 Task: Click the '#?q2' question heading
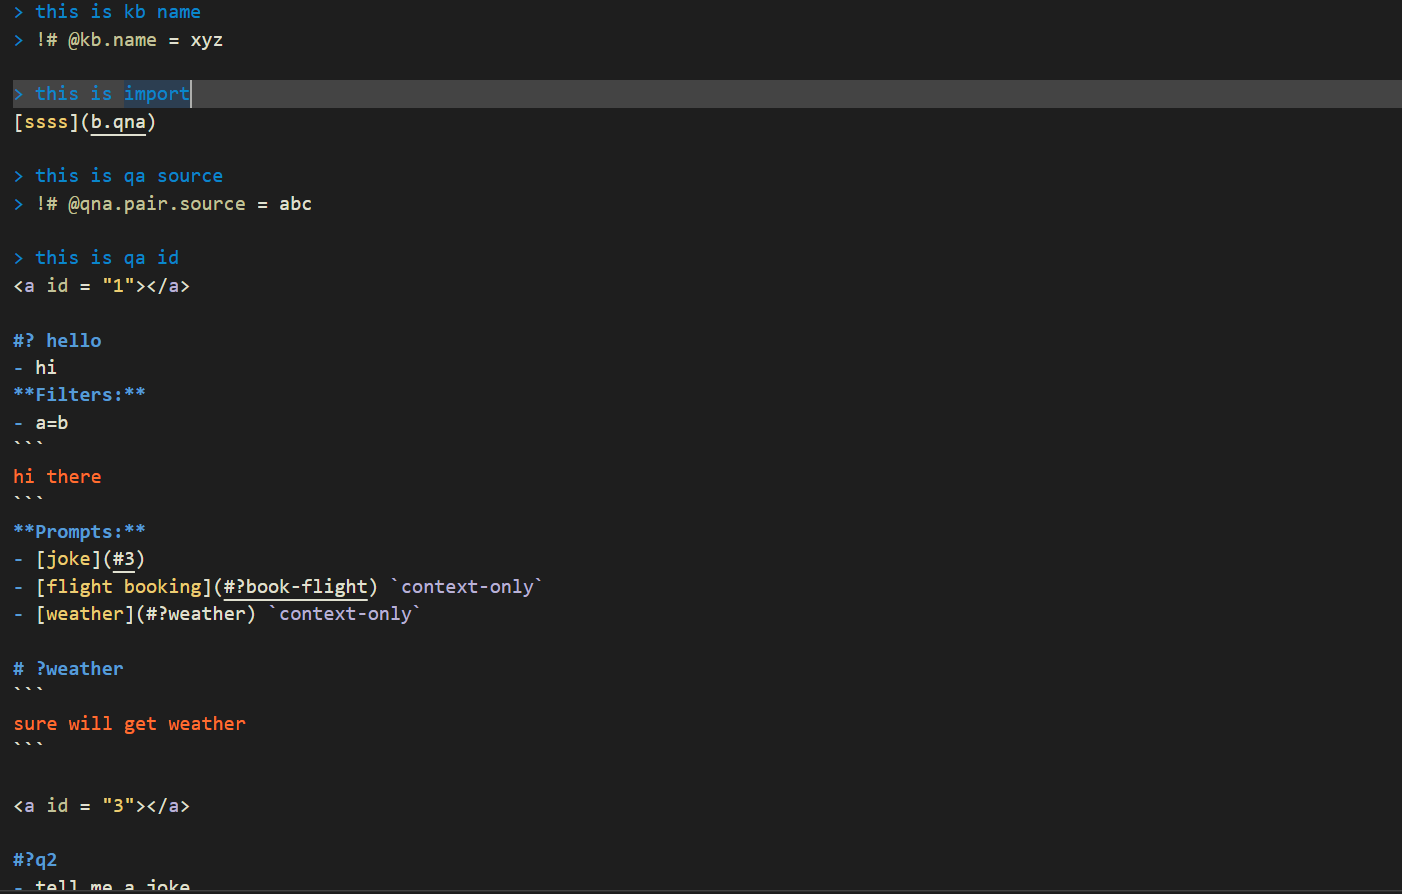(35, 860)
